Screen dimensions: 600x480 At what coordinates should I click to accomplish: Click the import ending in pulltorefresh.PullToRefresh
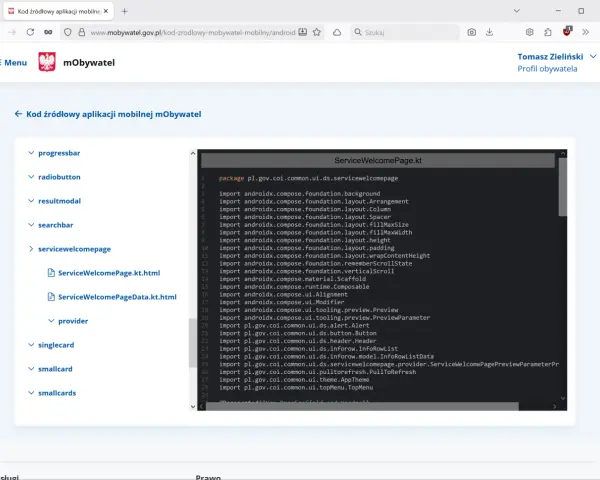(318, 372)
